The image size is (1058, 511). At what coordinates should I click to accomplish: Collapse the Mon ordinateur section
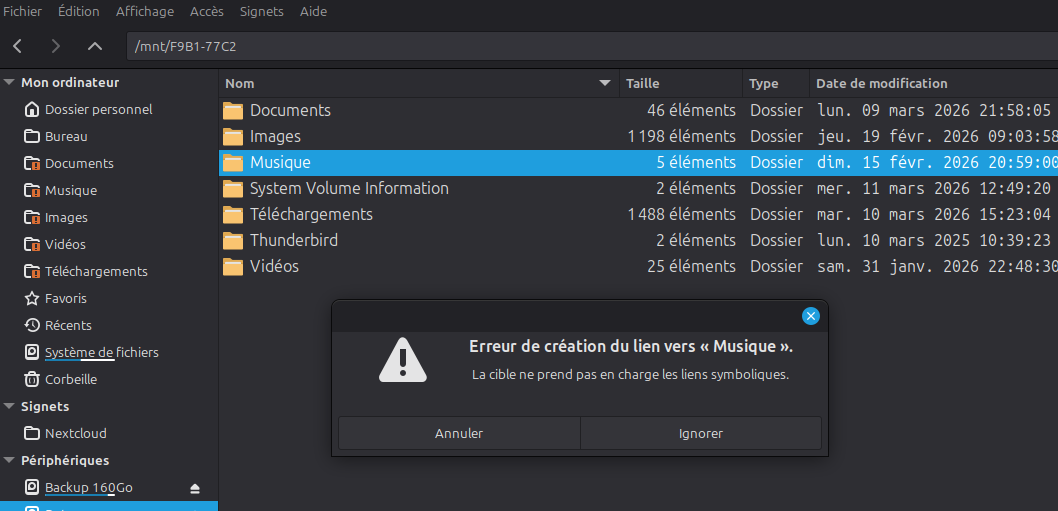click(x=9, y=82)
